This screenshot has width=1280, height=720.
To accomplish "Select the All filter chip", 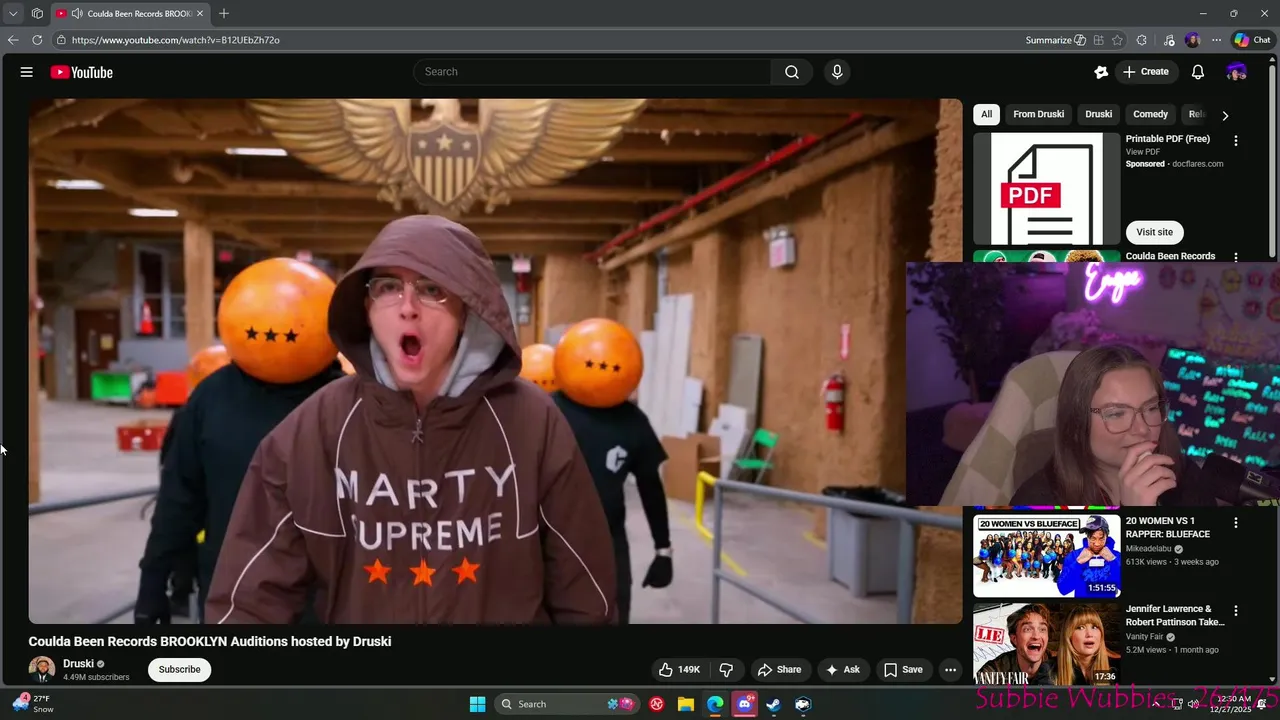I will pyautogui.click(x=986, y=114).
